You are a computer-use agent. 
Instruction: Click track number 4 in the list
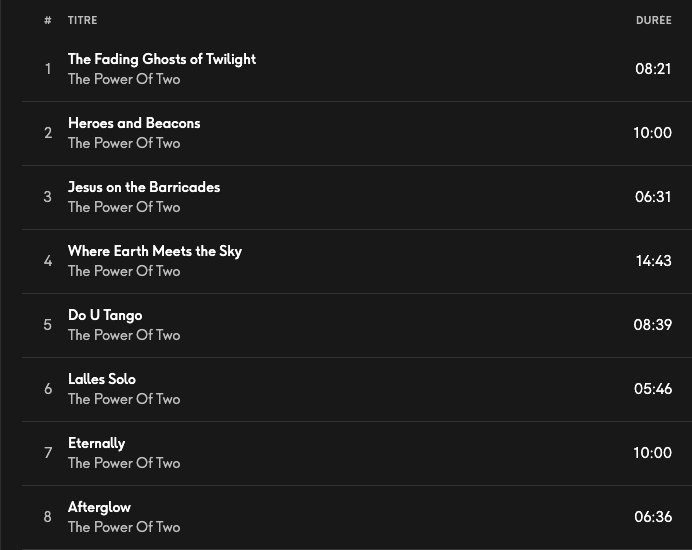click(47, 261)
